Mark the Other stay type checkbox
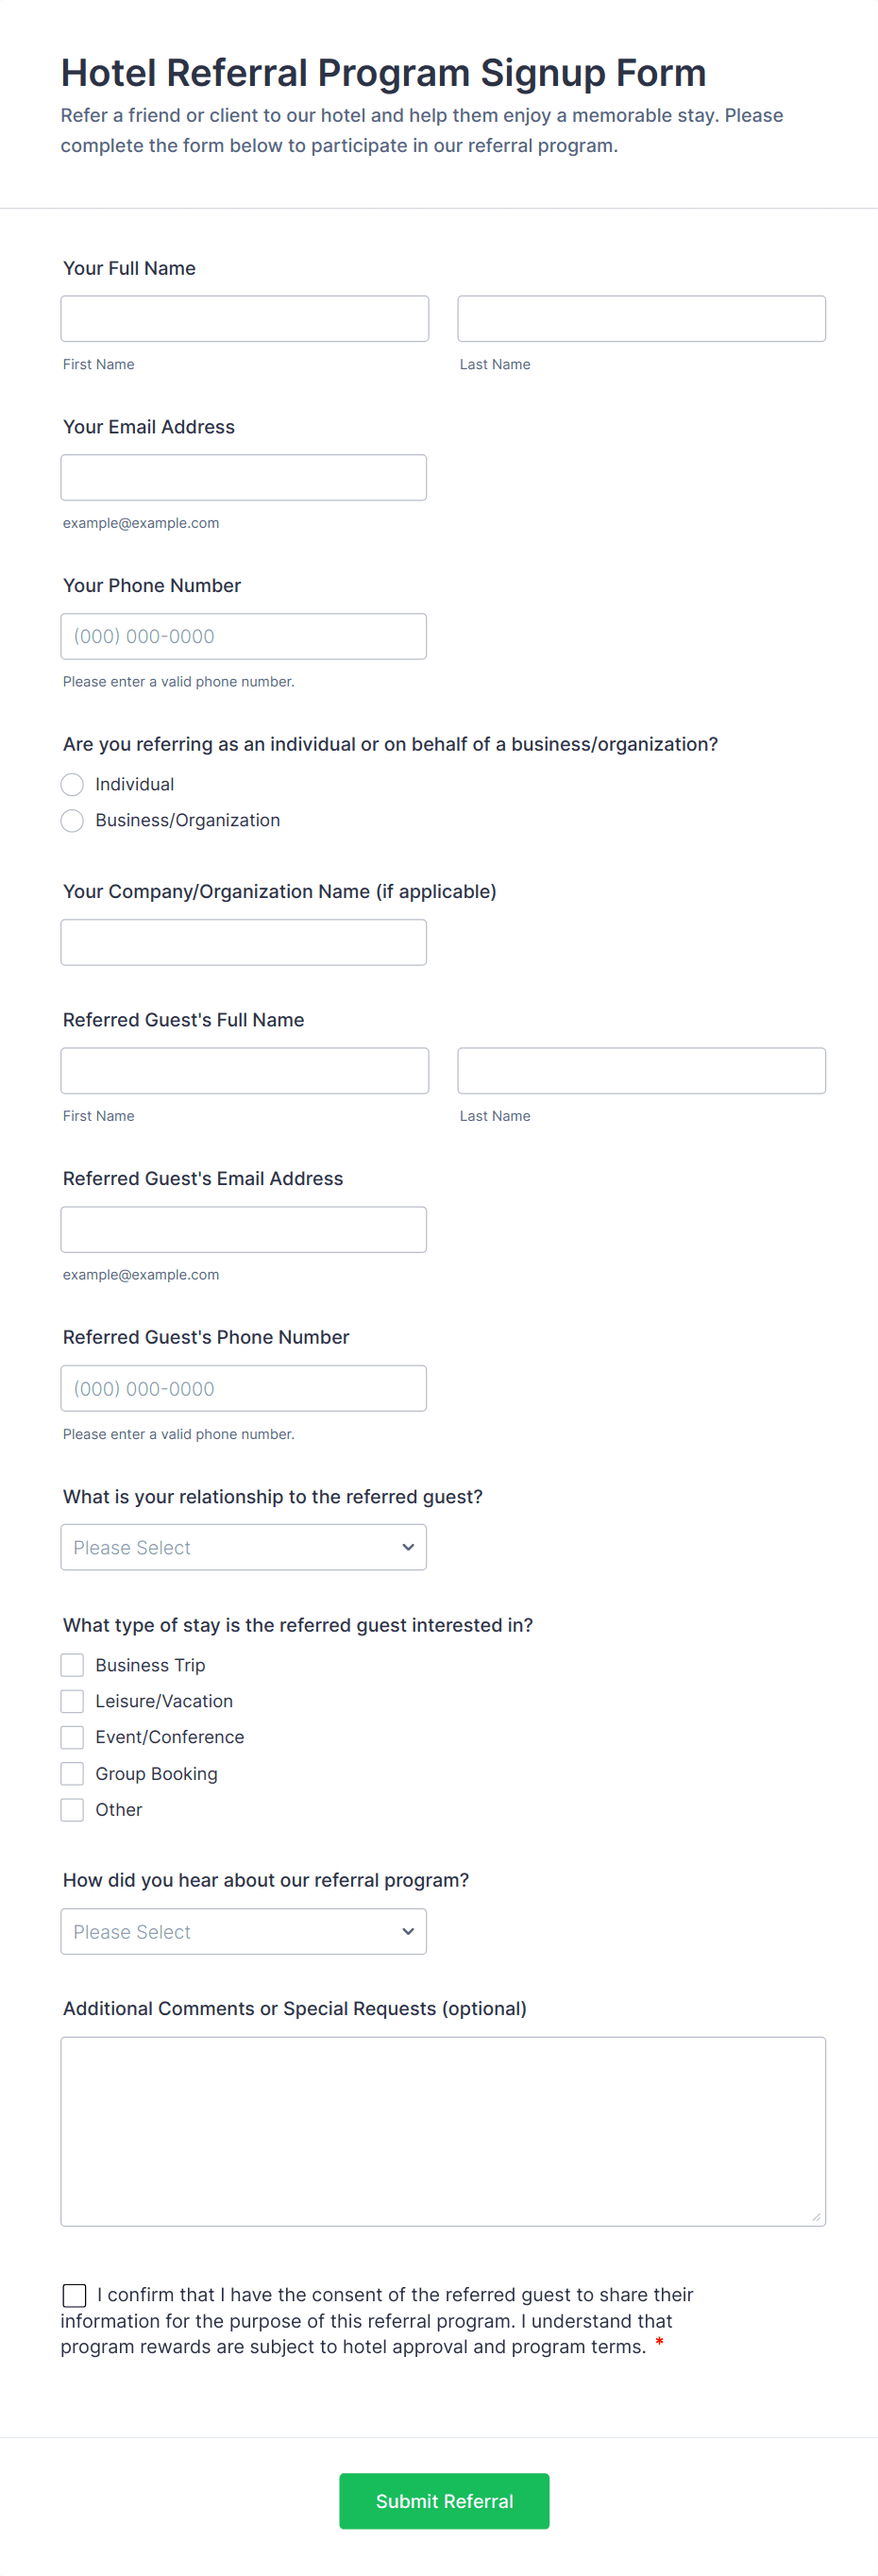Image resolution: width=878 pixels, height=2576 pixels. 72,1809
